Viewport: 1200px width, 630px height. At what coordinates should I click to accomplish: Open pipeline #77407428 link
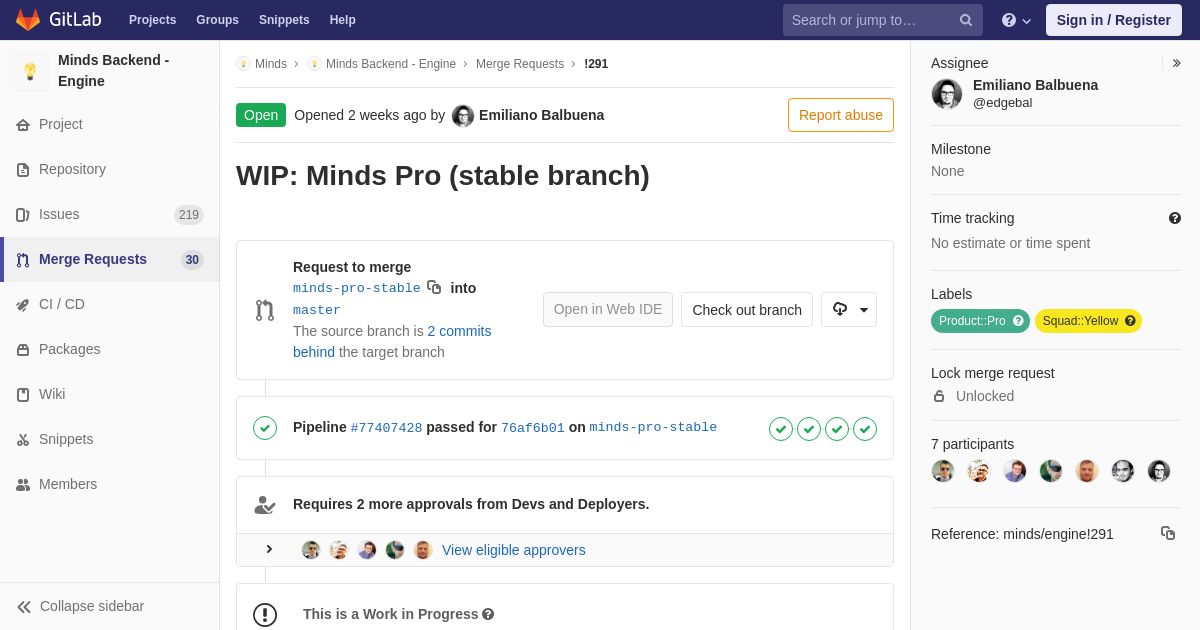click(386, 428)
